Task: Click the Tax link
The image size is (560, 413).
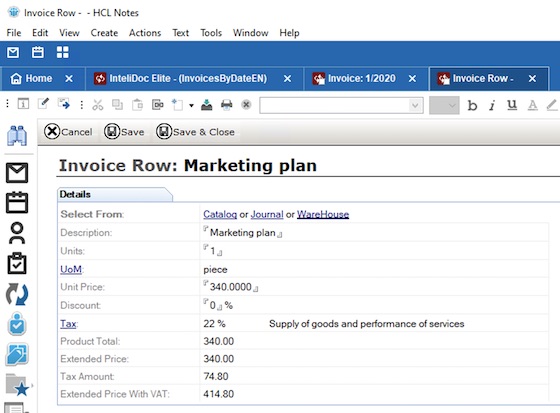Action: [x=68, y=324]
